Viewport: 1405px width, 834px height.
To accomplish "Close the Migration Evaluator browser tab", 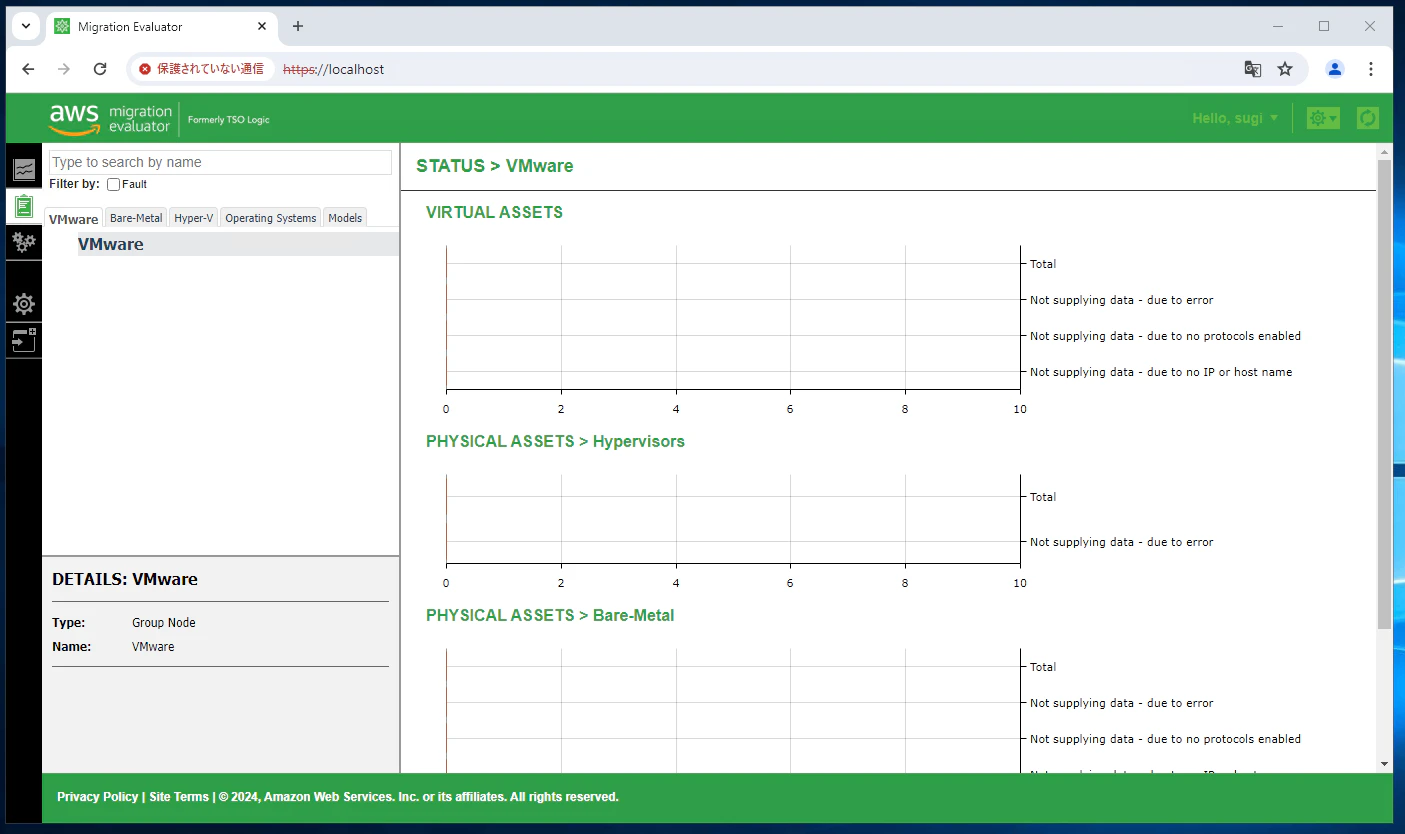I will click(x=262, y=27).
